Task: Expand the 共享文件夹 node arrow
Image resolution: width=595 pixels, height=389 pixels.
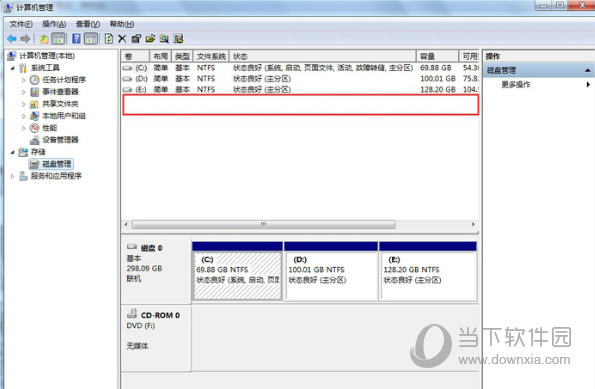Action: (x=24, y=104)
